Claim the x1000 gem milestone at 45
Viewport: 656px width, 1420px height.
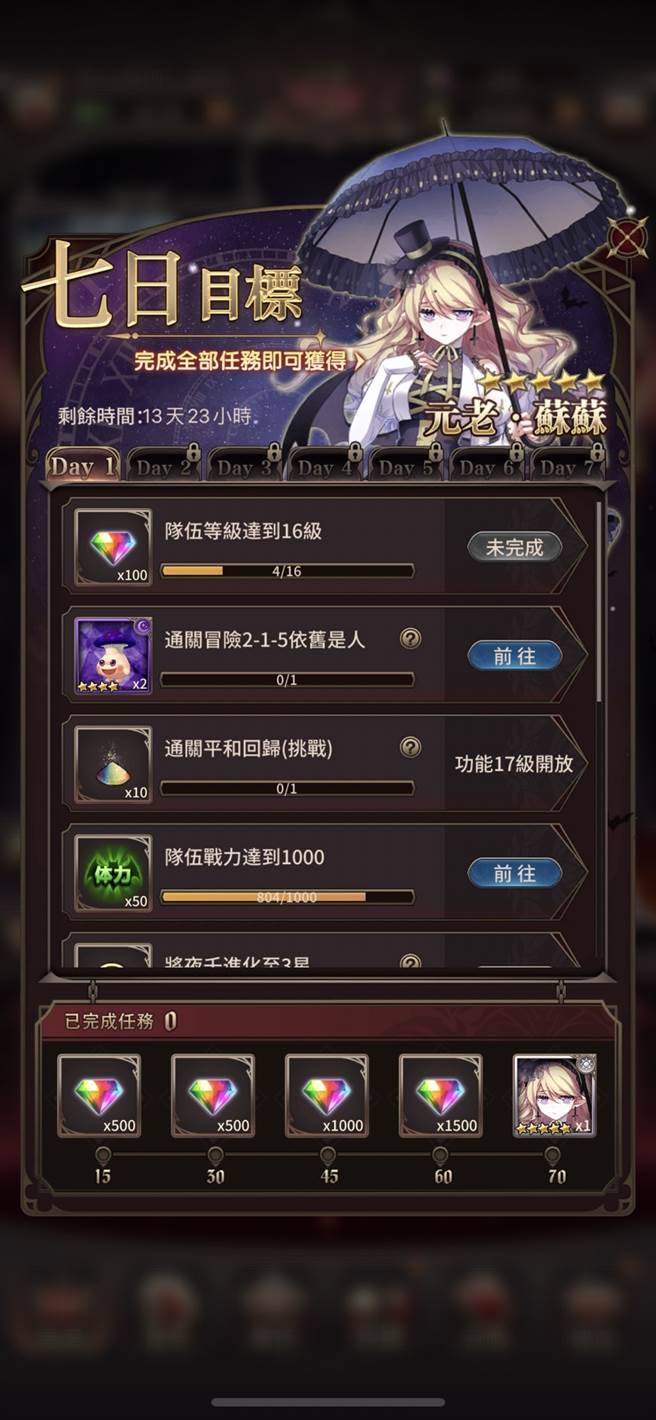coord(327,1096)
